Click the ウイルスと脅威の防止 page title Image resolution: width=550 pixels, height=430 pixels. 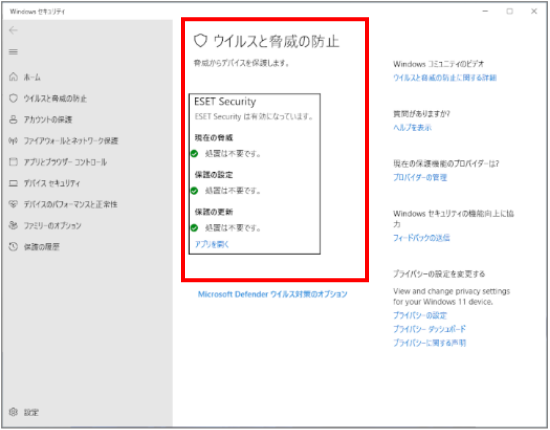276,41
